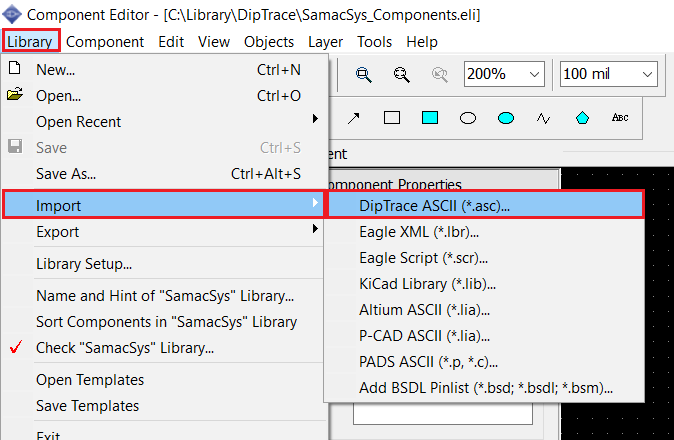This screenshot has height=440, width=674.
Task: Open Library Setup... dialog
Action: [x=163, y=263]
